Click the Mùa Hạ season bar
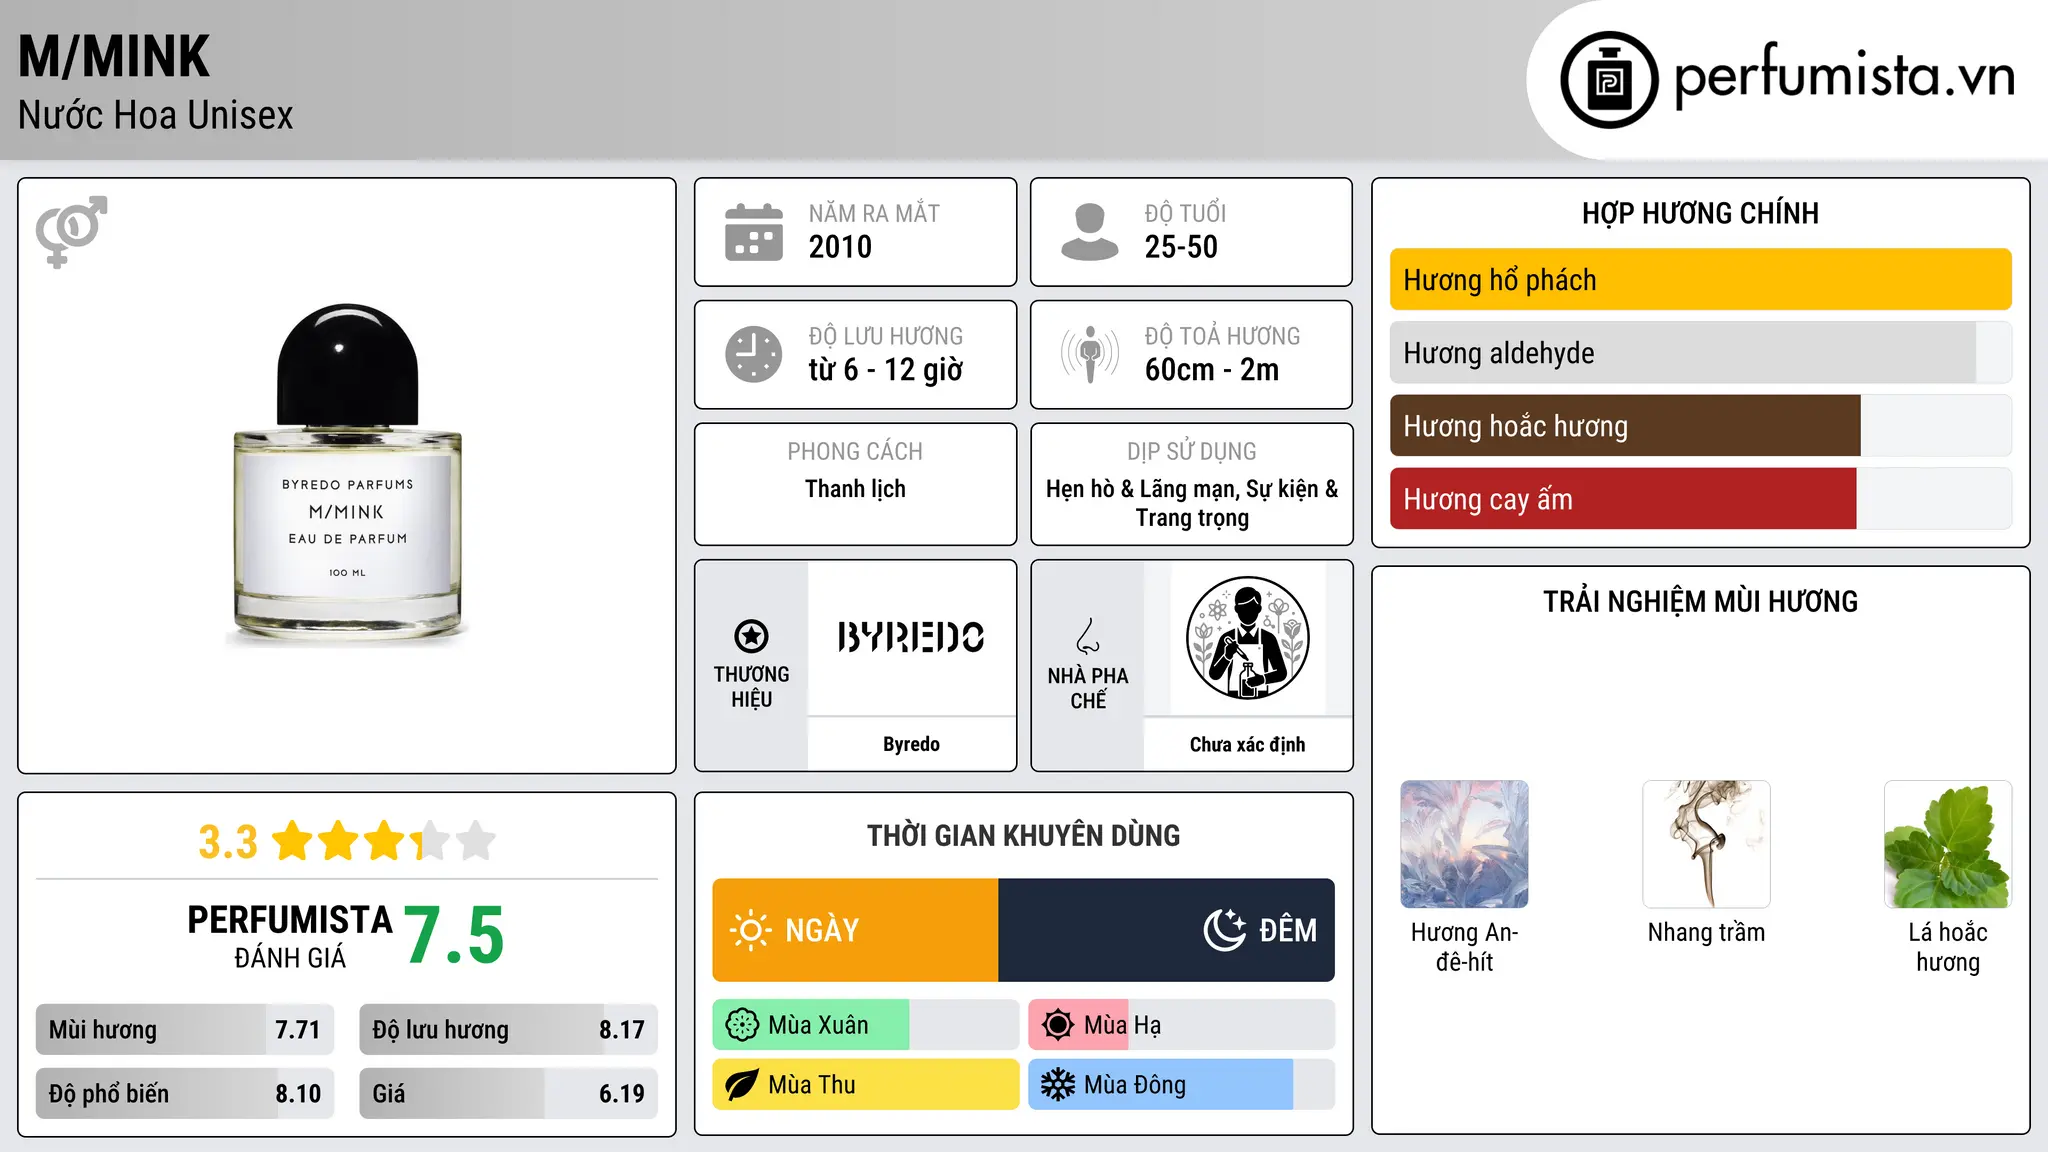The width and height of the screenshot is (2048, 1152). [x=1181, y=1025]
